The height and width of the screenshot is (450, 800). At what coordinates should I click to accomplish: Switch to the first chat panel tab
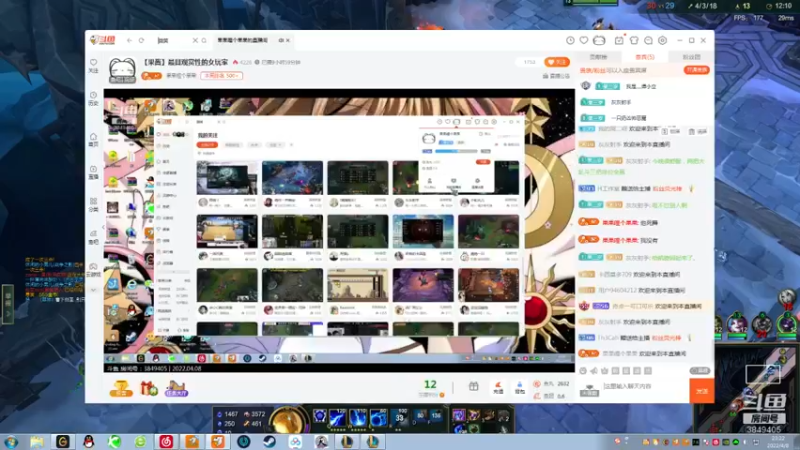[x=598, y=57]
